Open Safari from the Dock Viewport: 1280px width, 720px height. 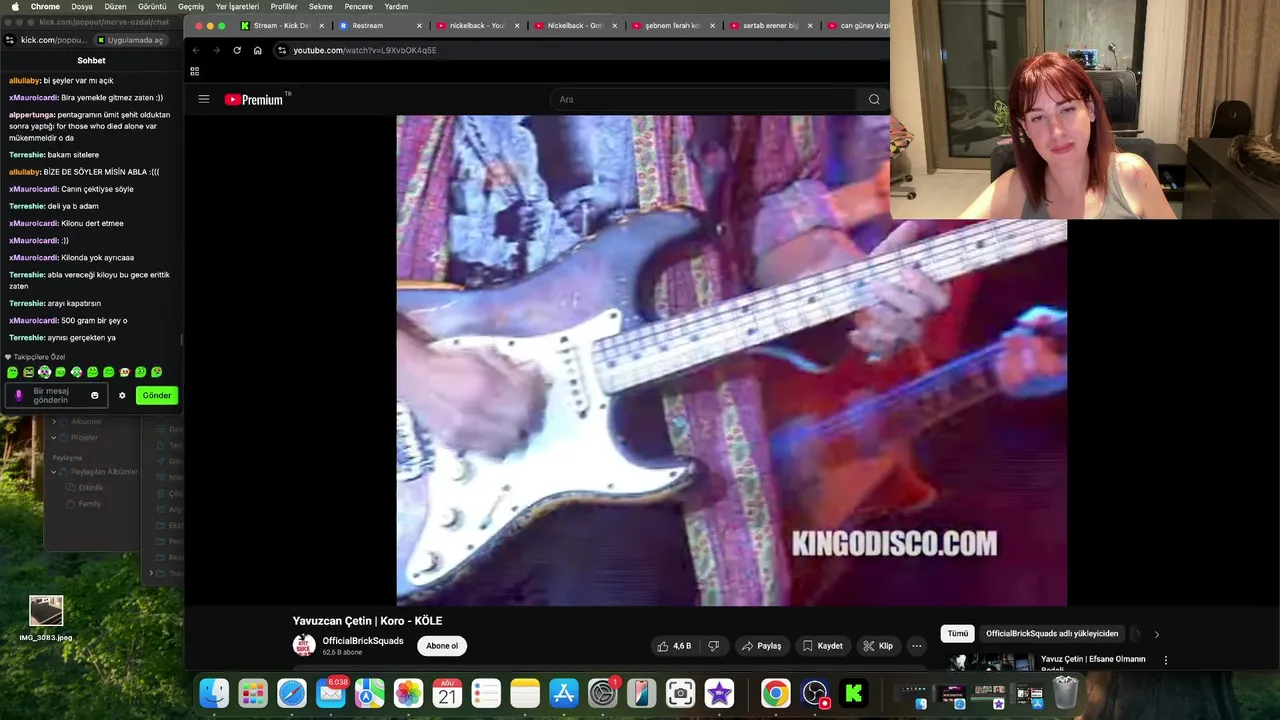point(292,693)
